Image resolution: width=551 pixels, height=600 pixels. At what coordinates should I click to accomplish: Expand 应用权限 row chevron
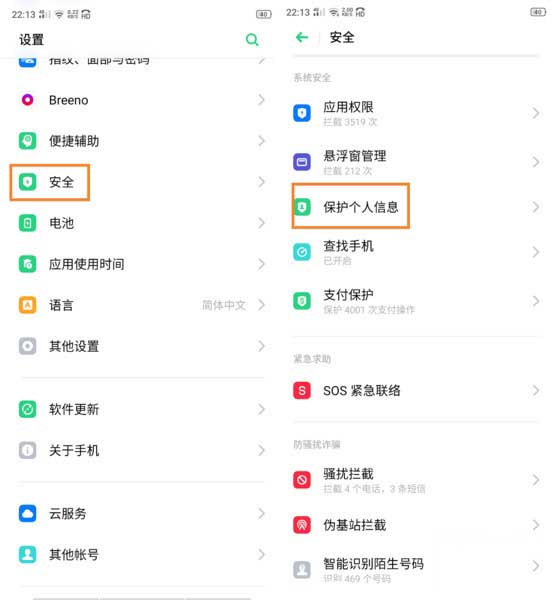[536, 113]
